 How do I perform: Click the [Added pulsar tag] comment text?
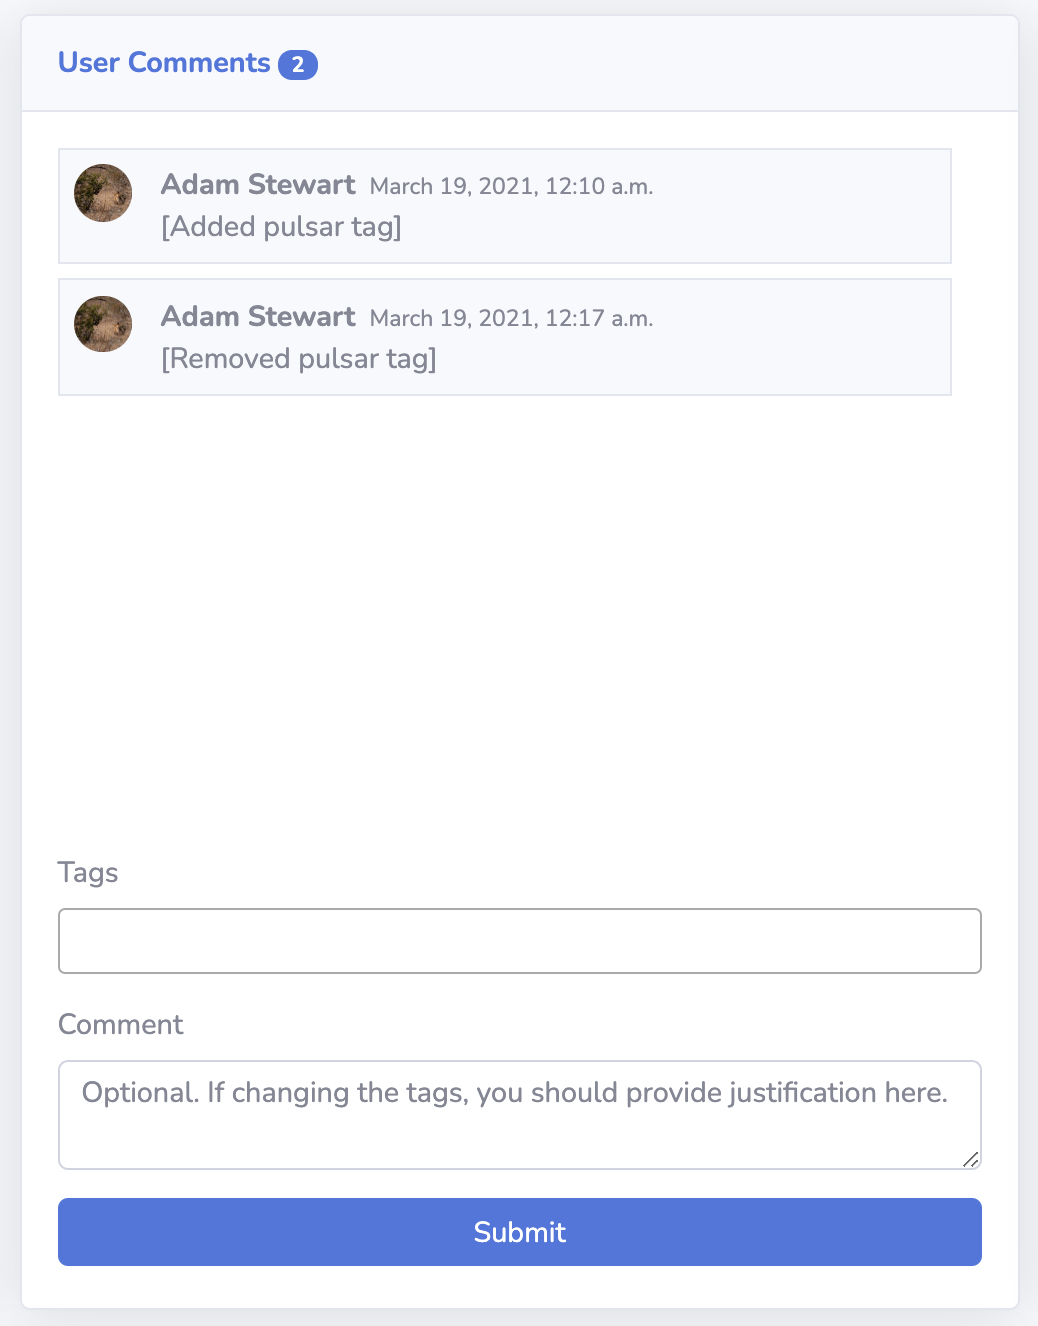(x=281, y=227)
